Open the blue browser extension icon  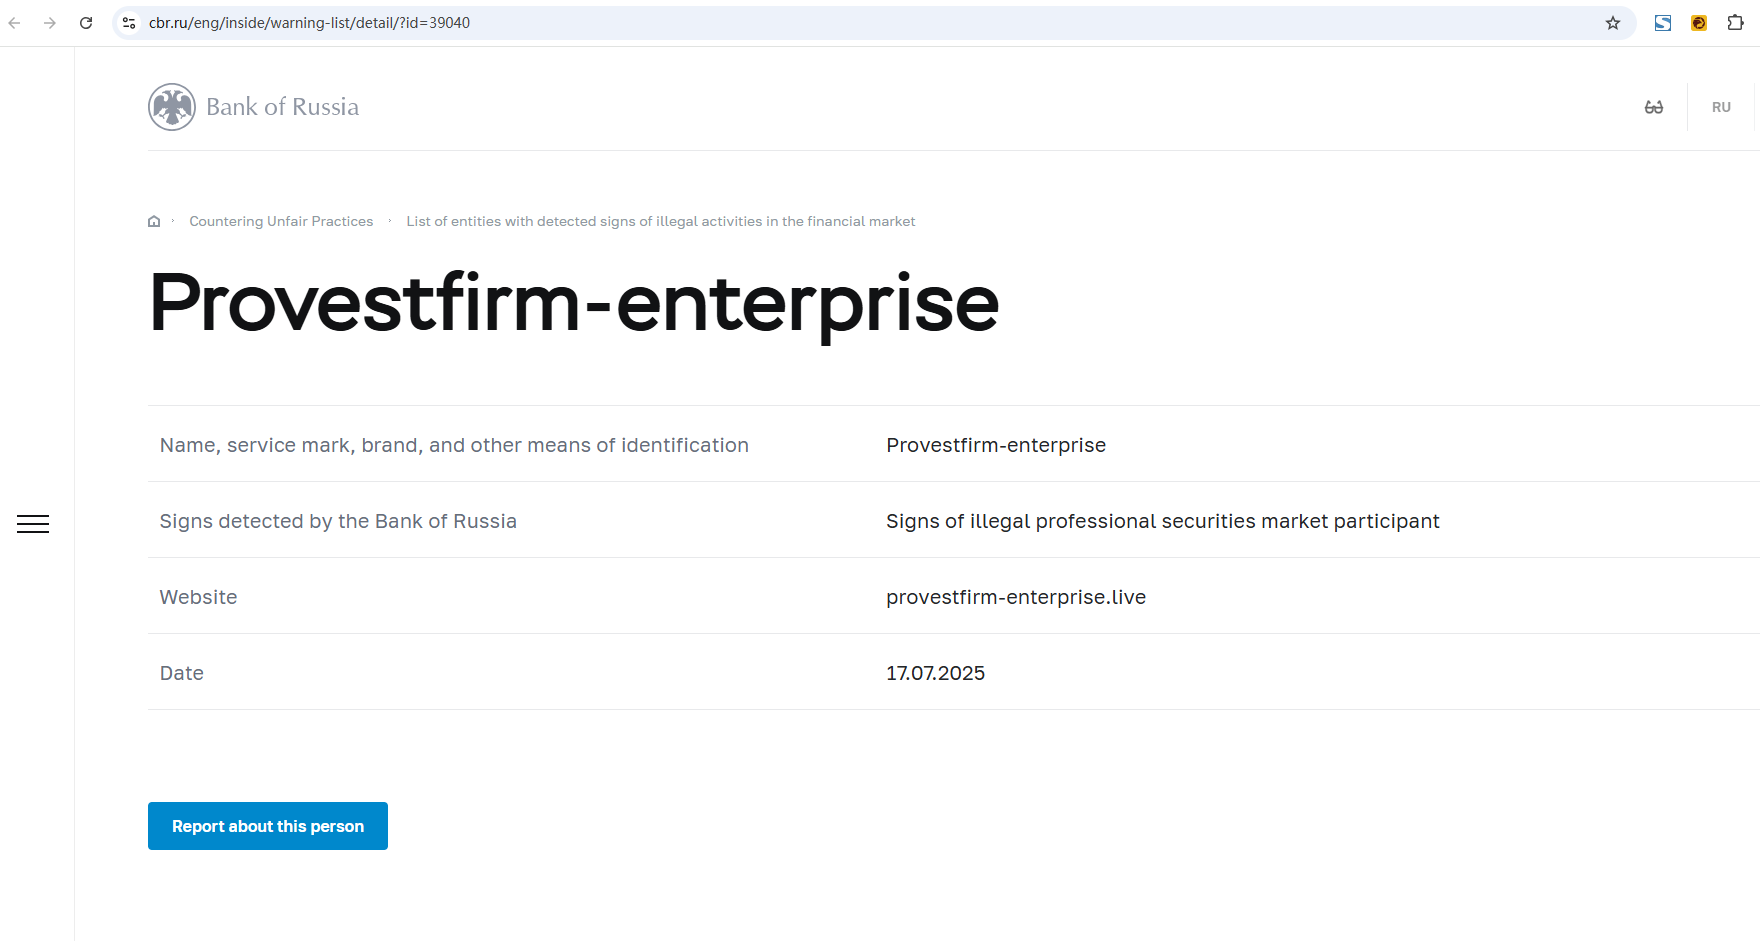click(x=1663, y=23)
